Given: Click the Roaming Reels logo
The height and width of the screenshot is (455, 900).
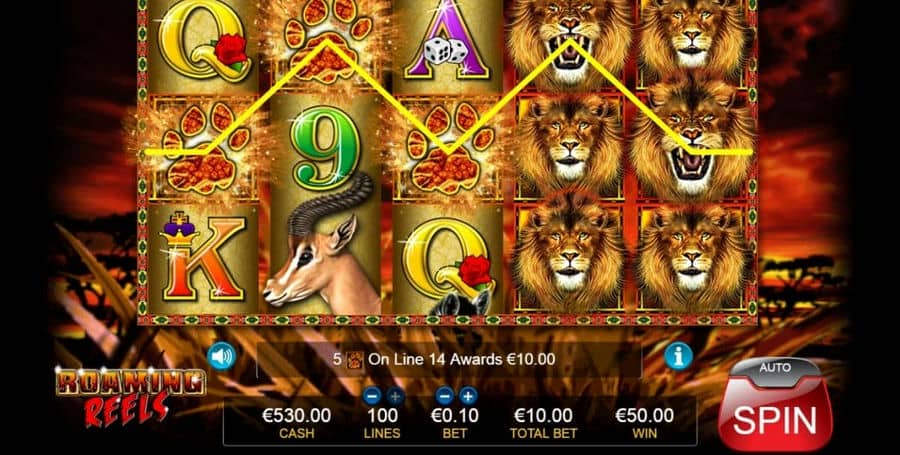Looking at the screenshot, I should [x=130, y=398].
